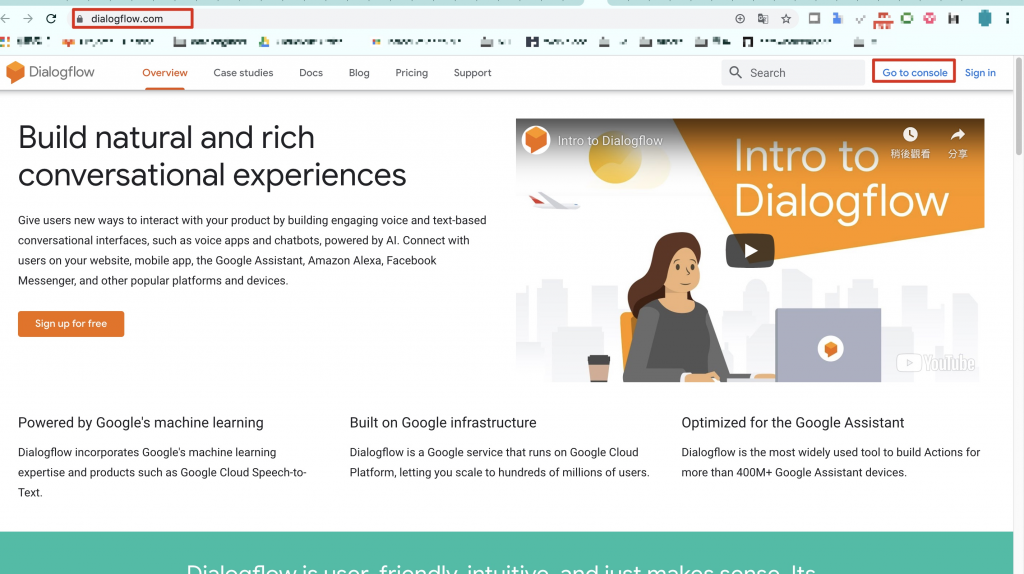Click the Sign up for free button
Screen dimensions: 1024x574
71,324
